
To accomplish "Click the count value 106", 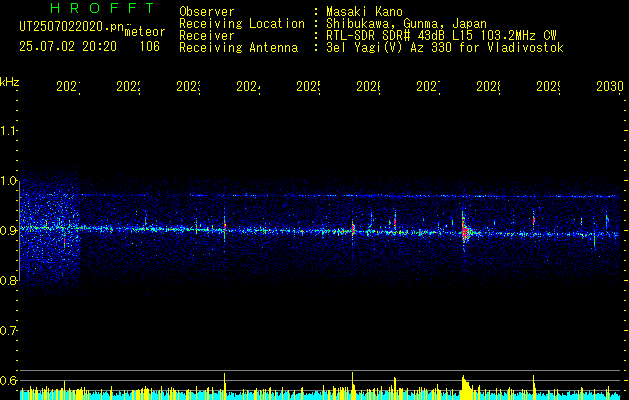I will (150, 47).
